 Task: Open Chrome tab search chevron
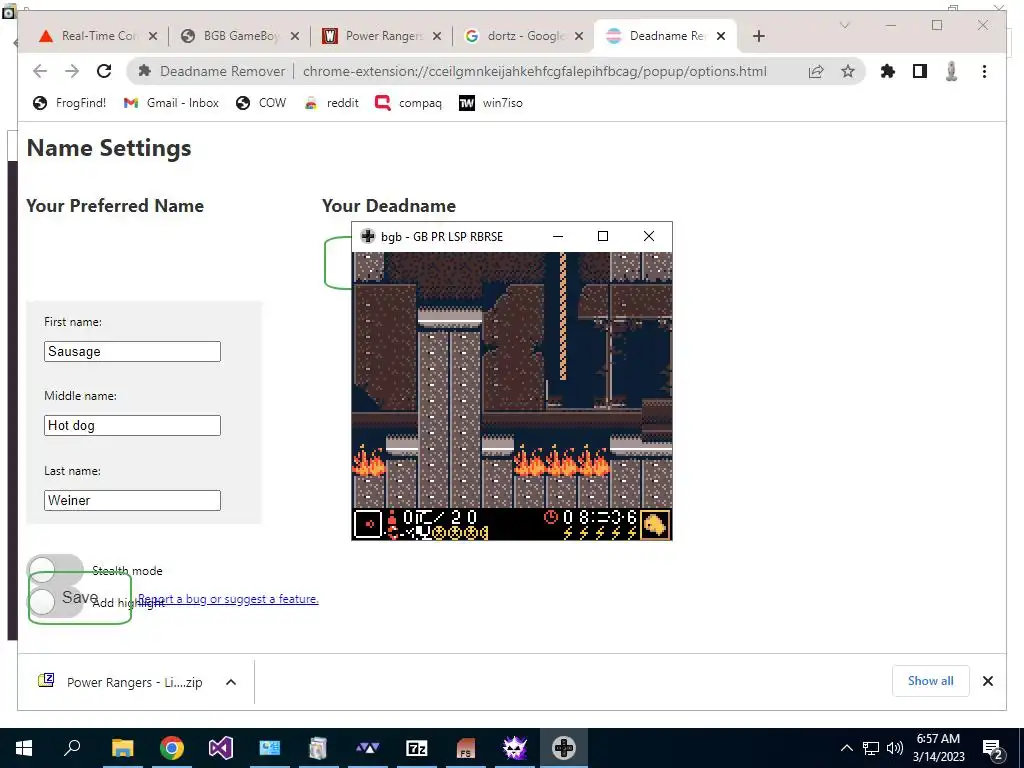[844, 25]
